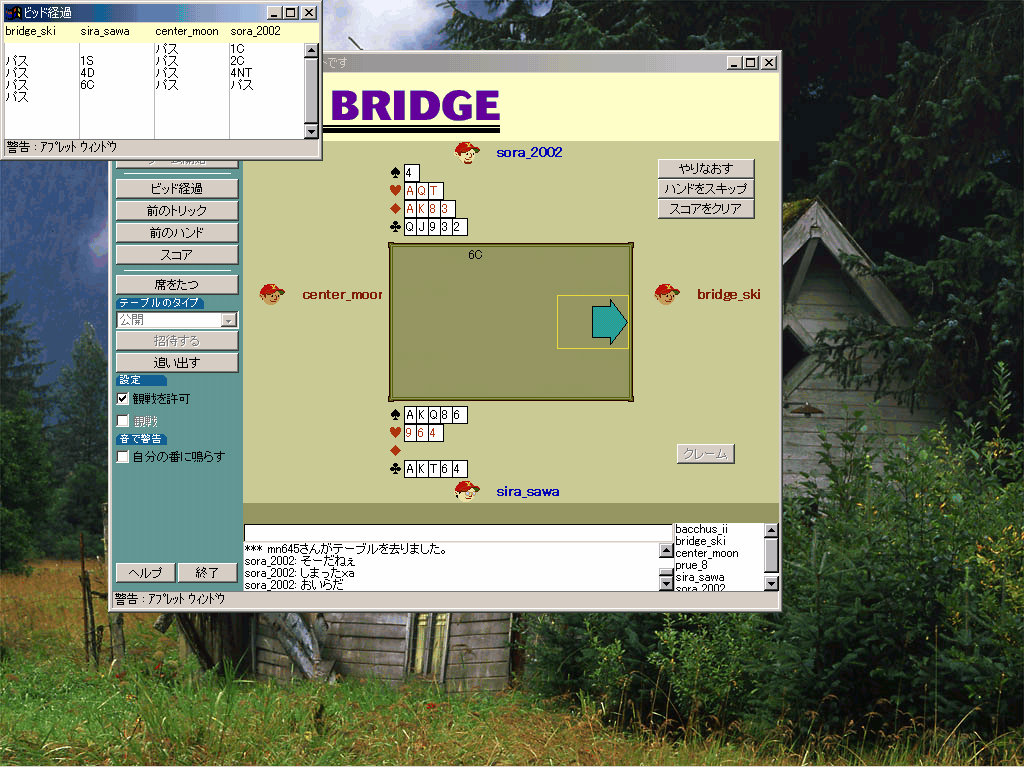Image resolution: width=1024 pixels, height=768 pixels.
Task: Select bacchus_ii in the player list
Action: [702, 530]
